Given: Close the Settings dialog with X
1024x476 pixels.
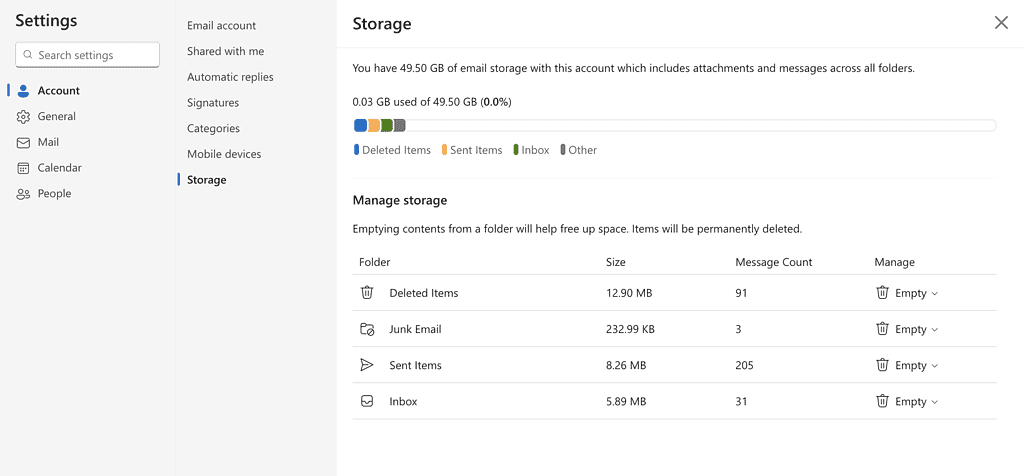Looking at the screenshot, I should (1001, 24).
